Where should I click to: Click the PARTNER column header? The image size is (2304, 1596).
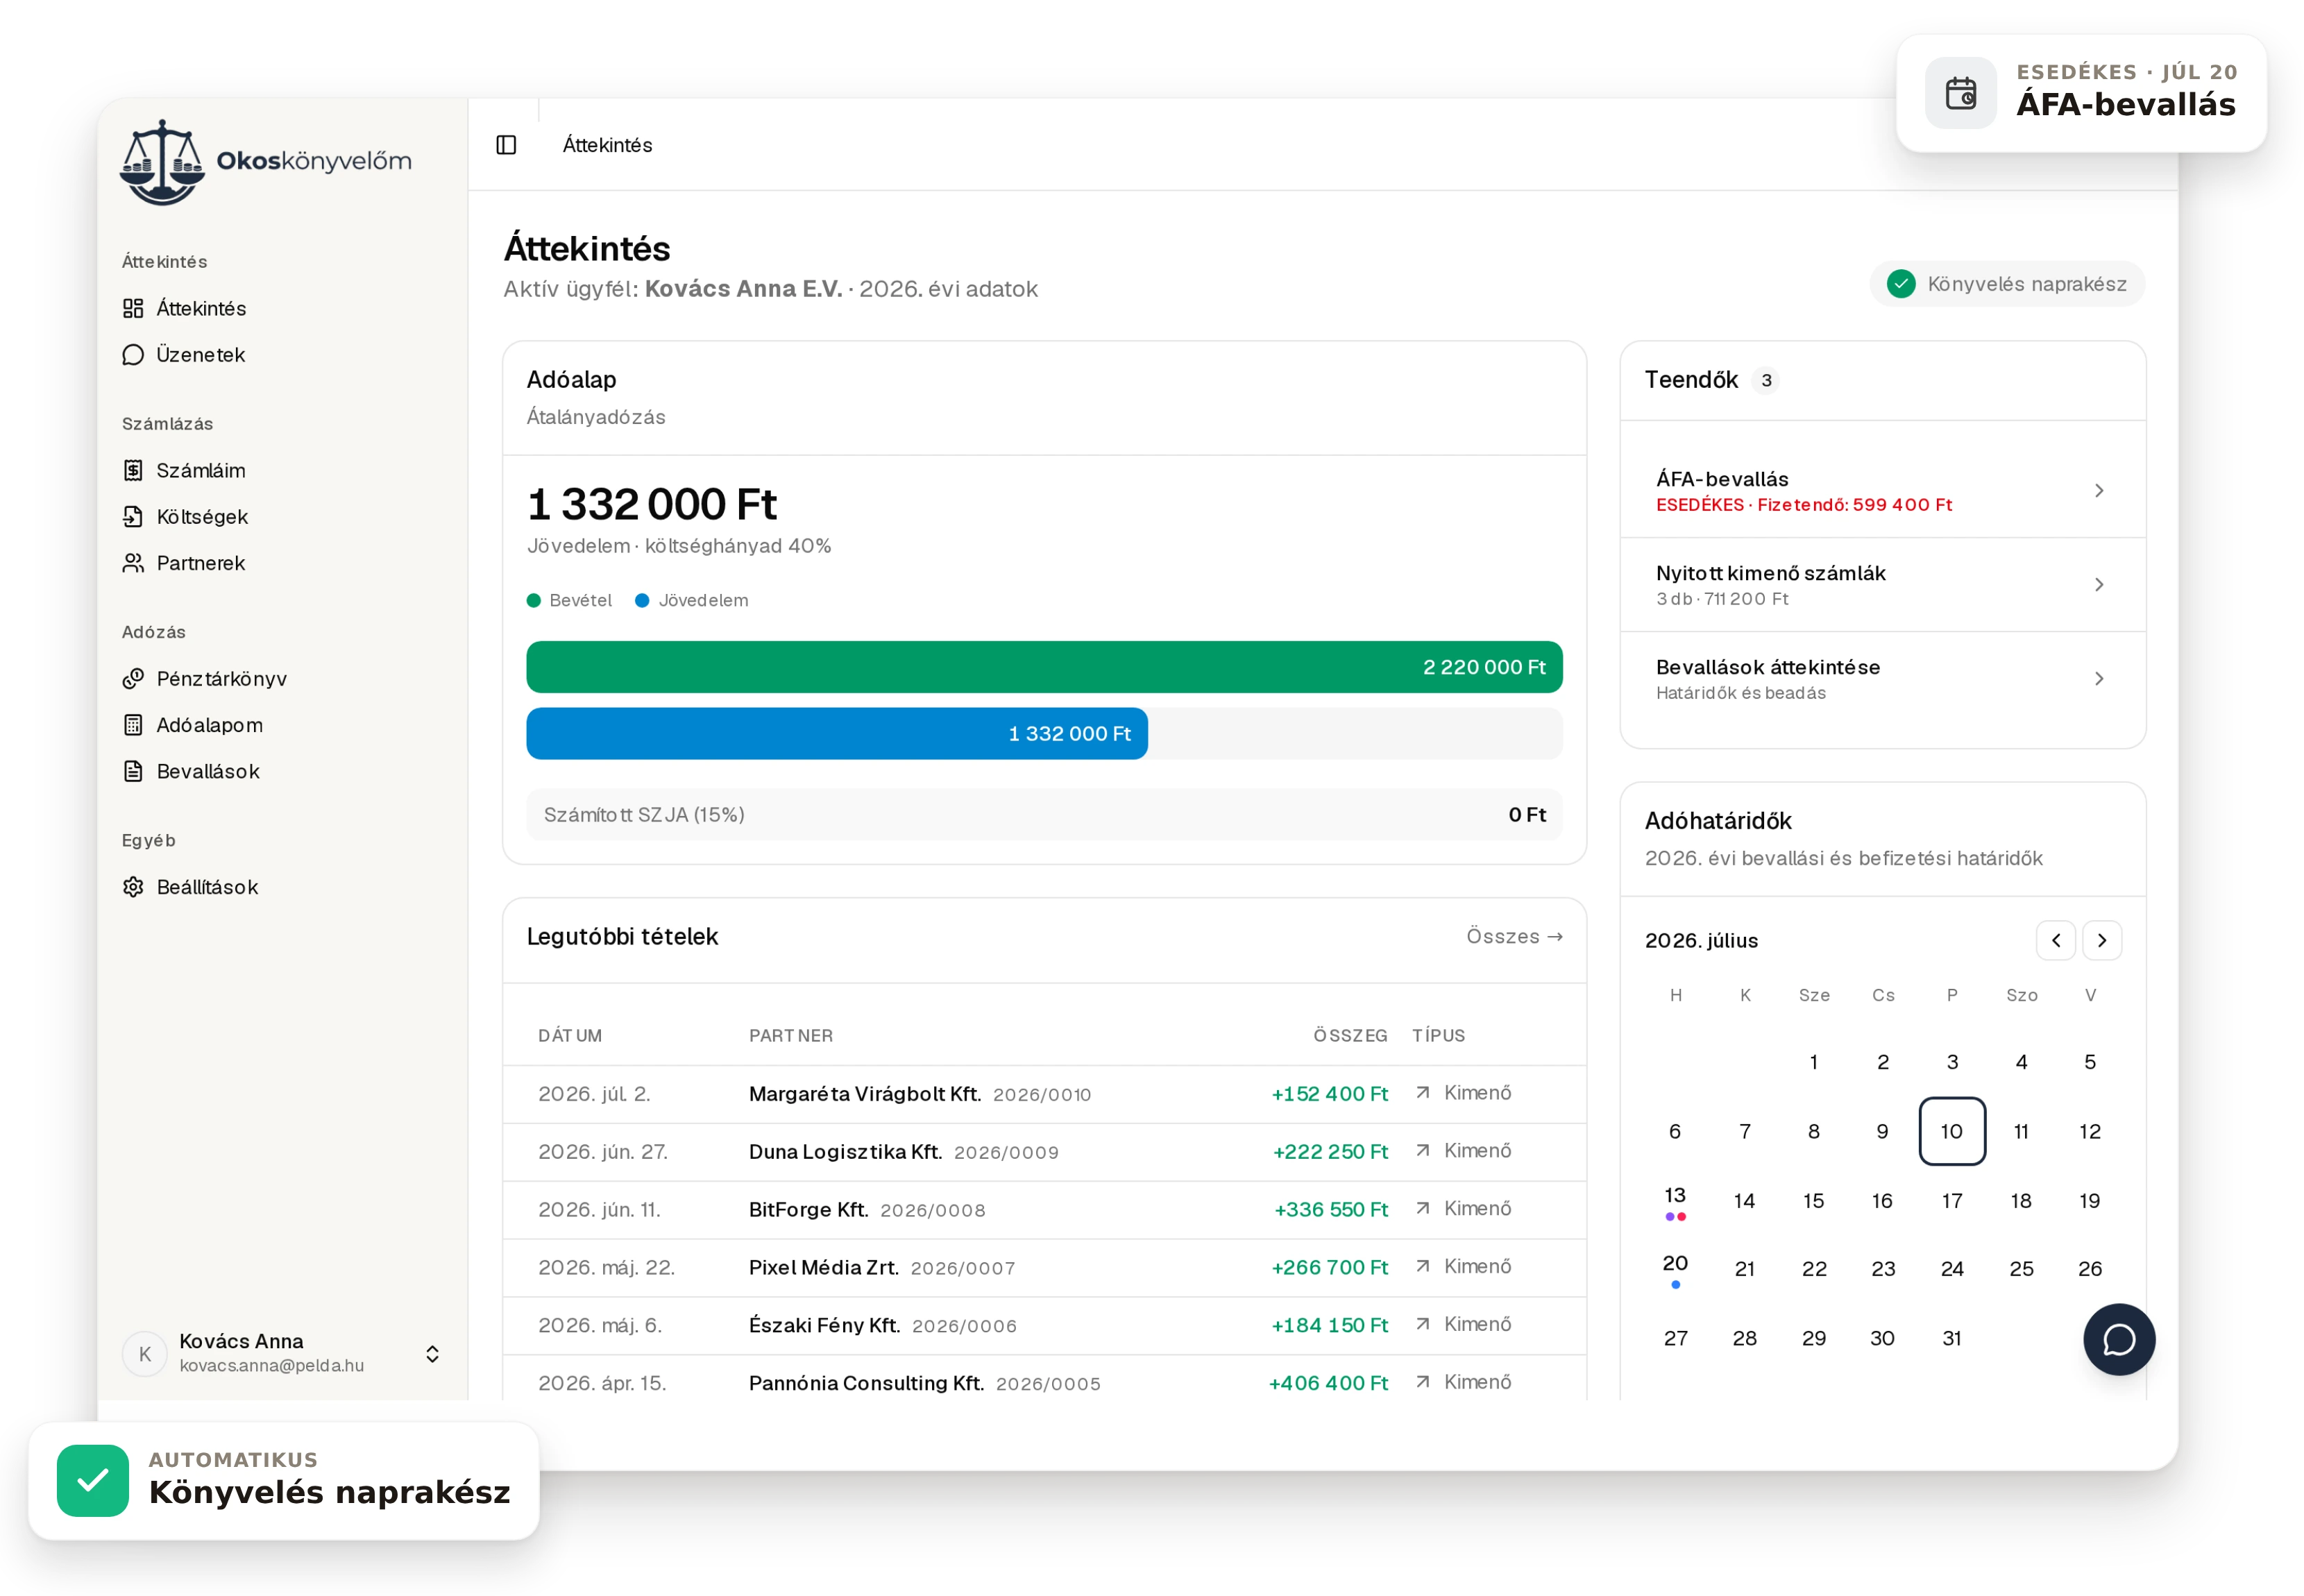(791, 1036)
